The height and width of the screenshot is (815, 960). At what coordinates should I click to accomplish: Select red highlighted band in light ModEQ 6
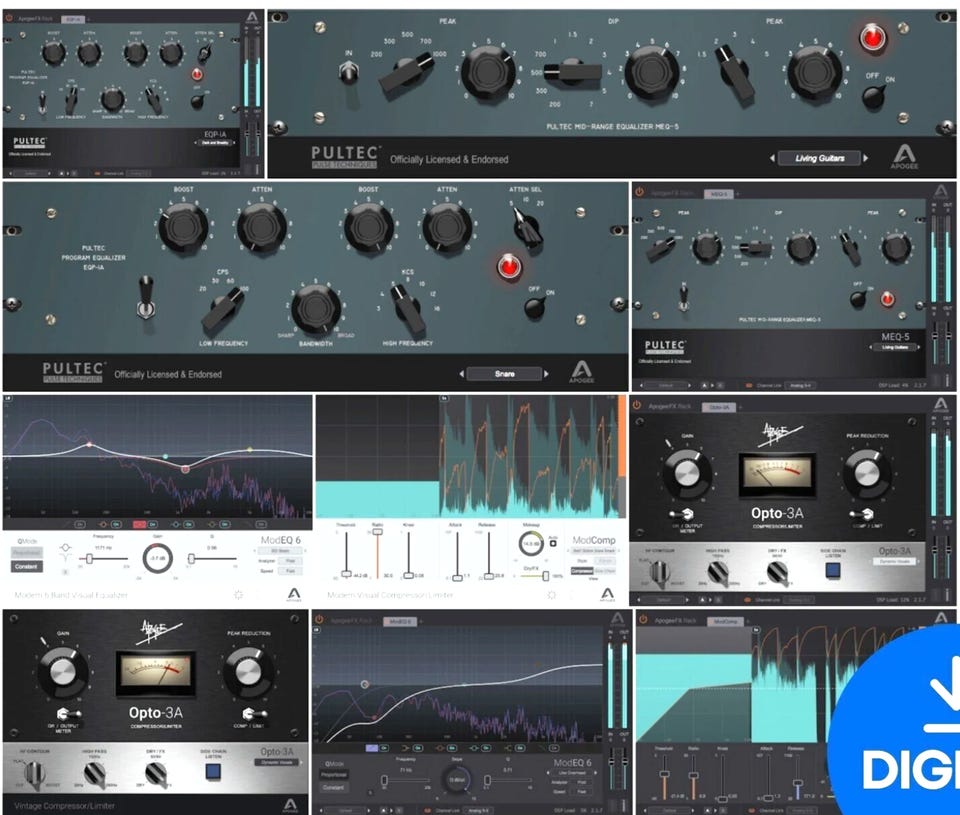click(139, 524)
